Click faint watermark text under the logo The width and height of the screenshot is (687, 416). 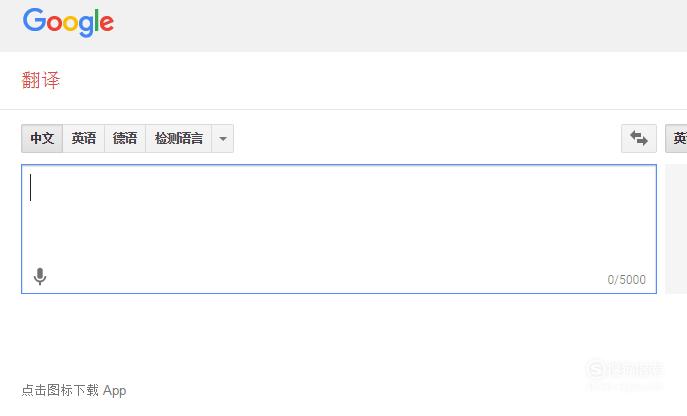tap(624, 386)
